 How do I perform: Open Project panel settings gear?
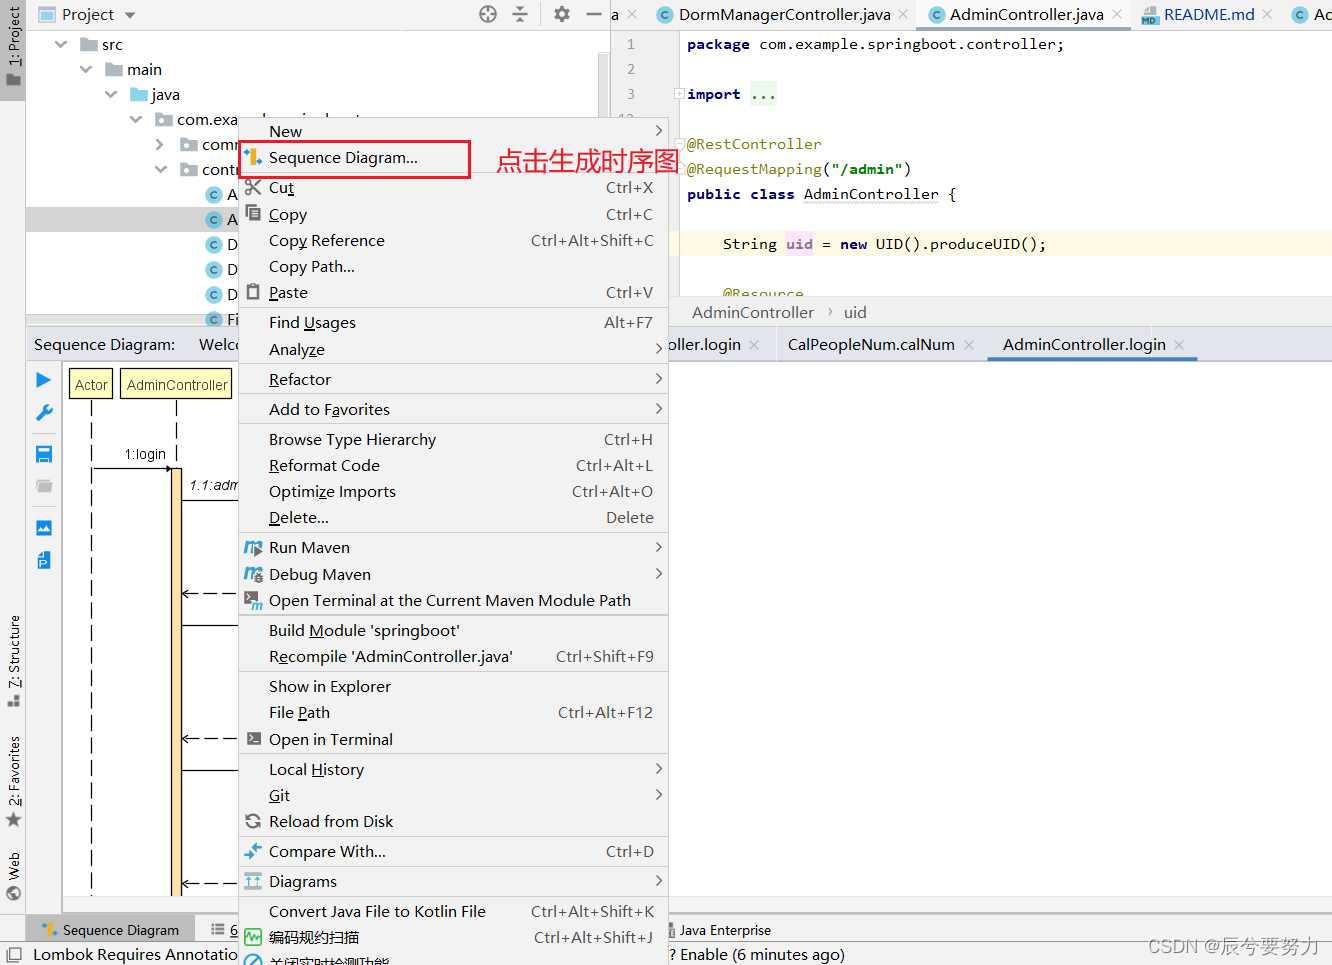tap(562, 14)
